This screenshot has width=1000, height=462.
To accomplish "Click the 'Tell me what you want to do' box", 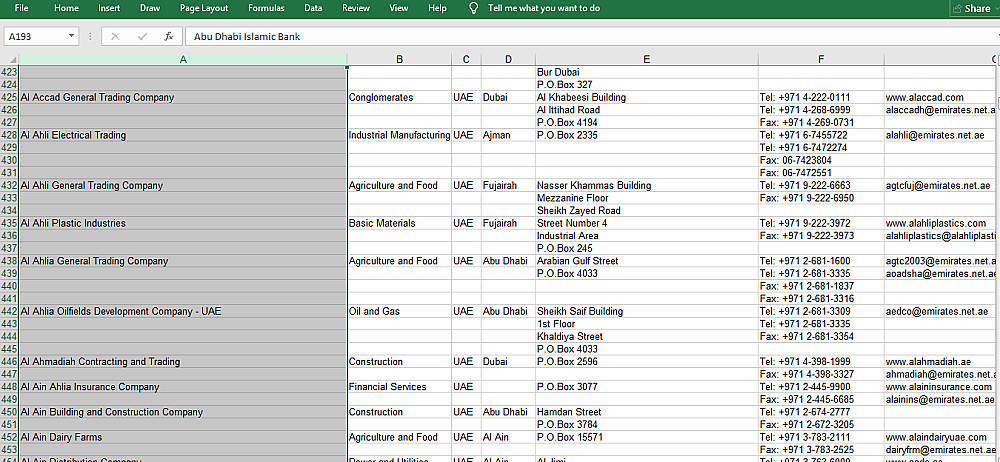I will pyautogui.click(x=543, y=8).
